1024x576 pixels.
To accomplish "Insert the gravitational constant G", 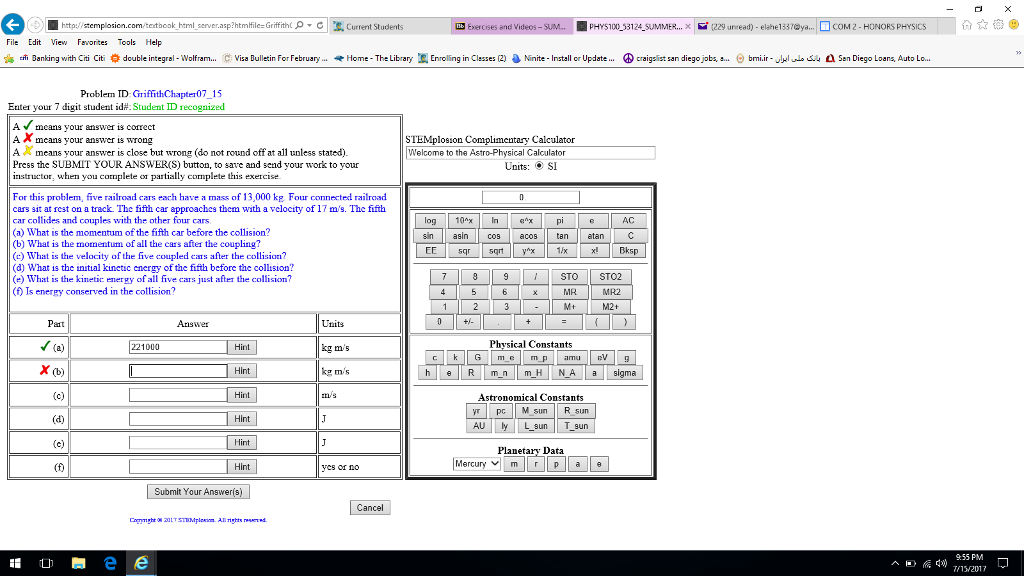I will [x=477, y=358].
